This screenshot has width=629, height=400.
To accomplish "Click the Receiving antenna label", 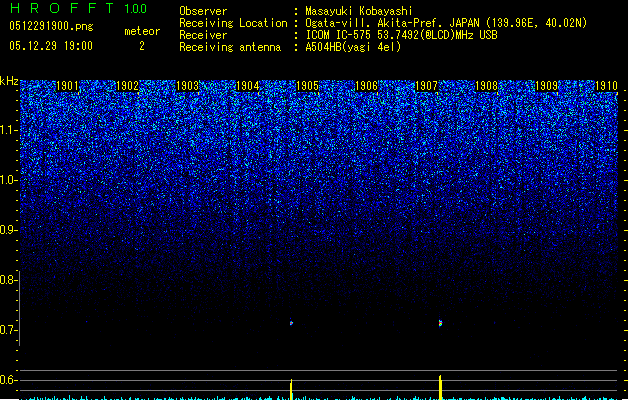I will pos(230,47).
